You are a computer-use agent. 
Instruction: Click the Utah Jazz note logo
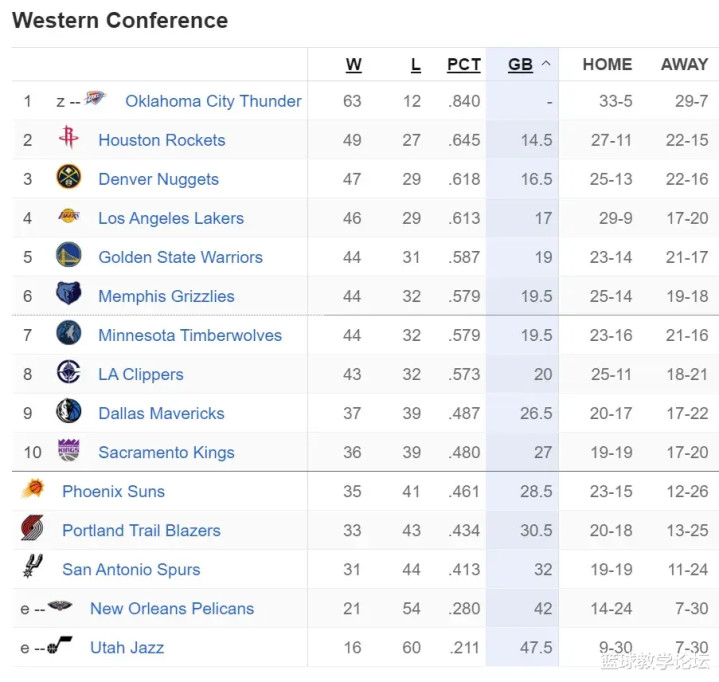coord(60,644)
